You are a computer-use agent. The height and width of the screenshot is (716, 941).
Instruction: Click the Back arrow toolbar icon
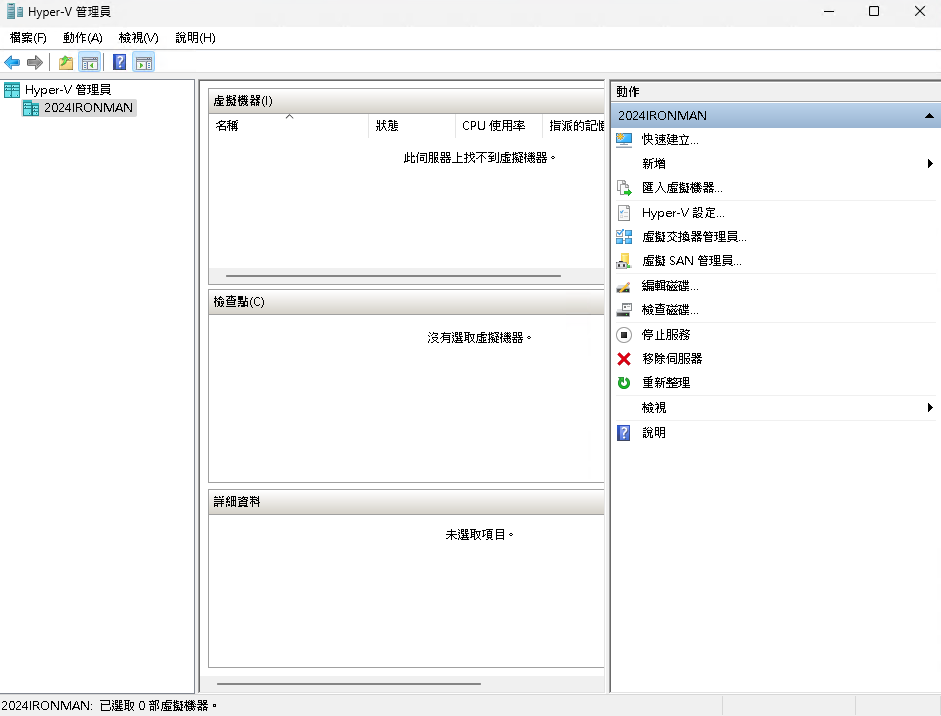[12, 62]
